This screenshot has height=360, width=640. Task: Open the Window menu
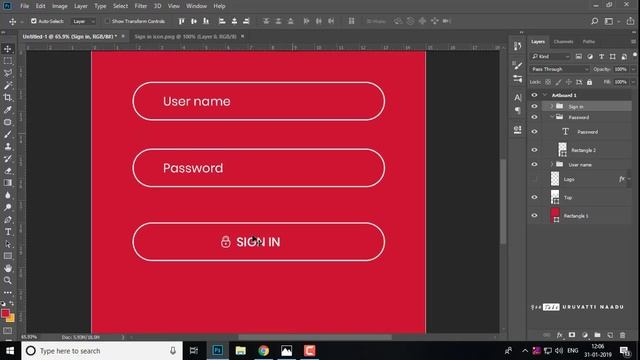[x=196, y=6]
